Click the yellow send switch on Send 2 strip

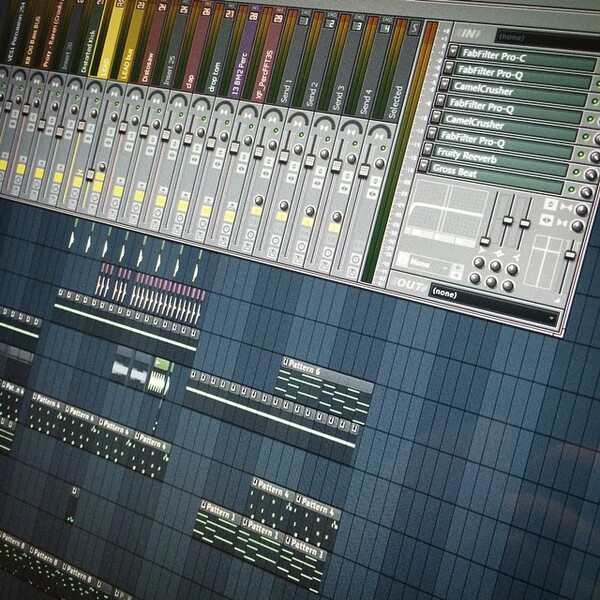(281, 217)
